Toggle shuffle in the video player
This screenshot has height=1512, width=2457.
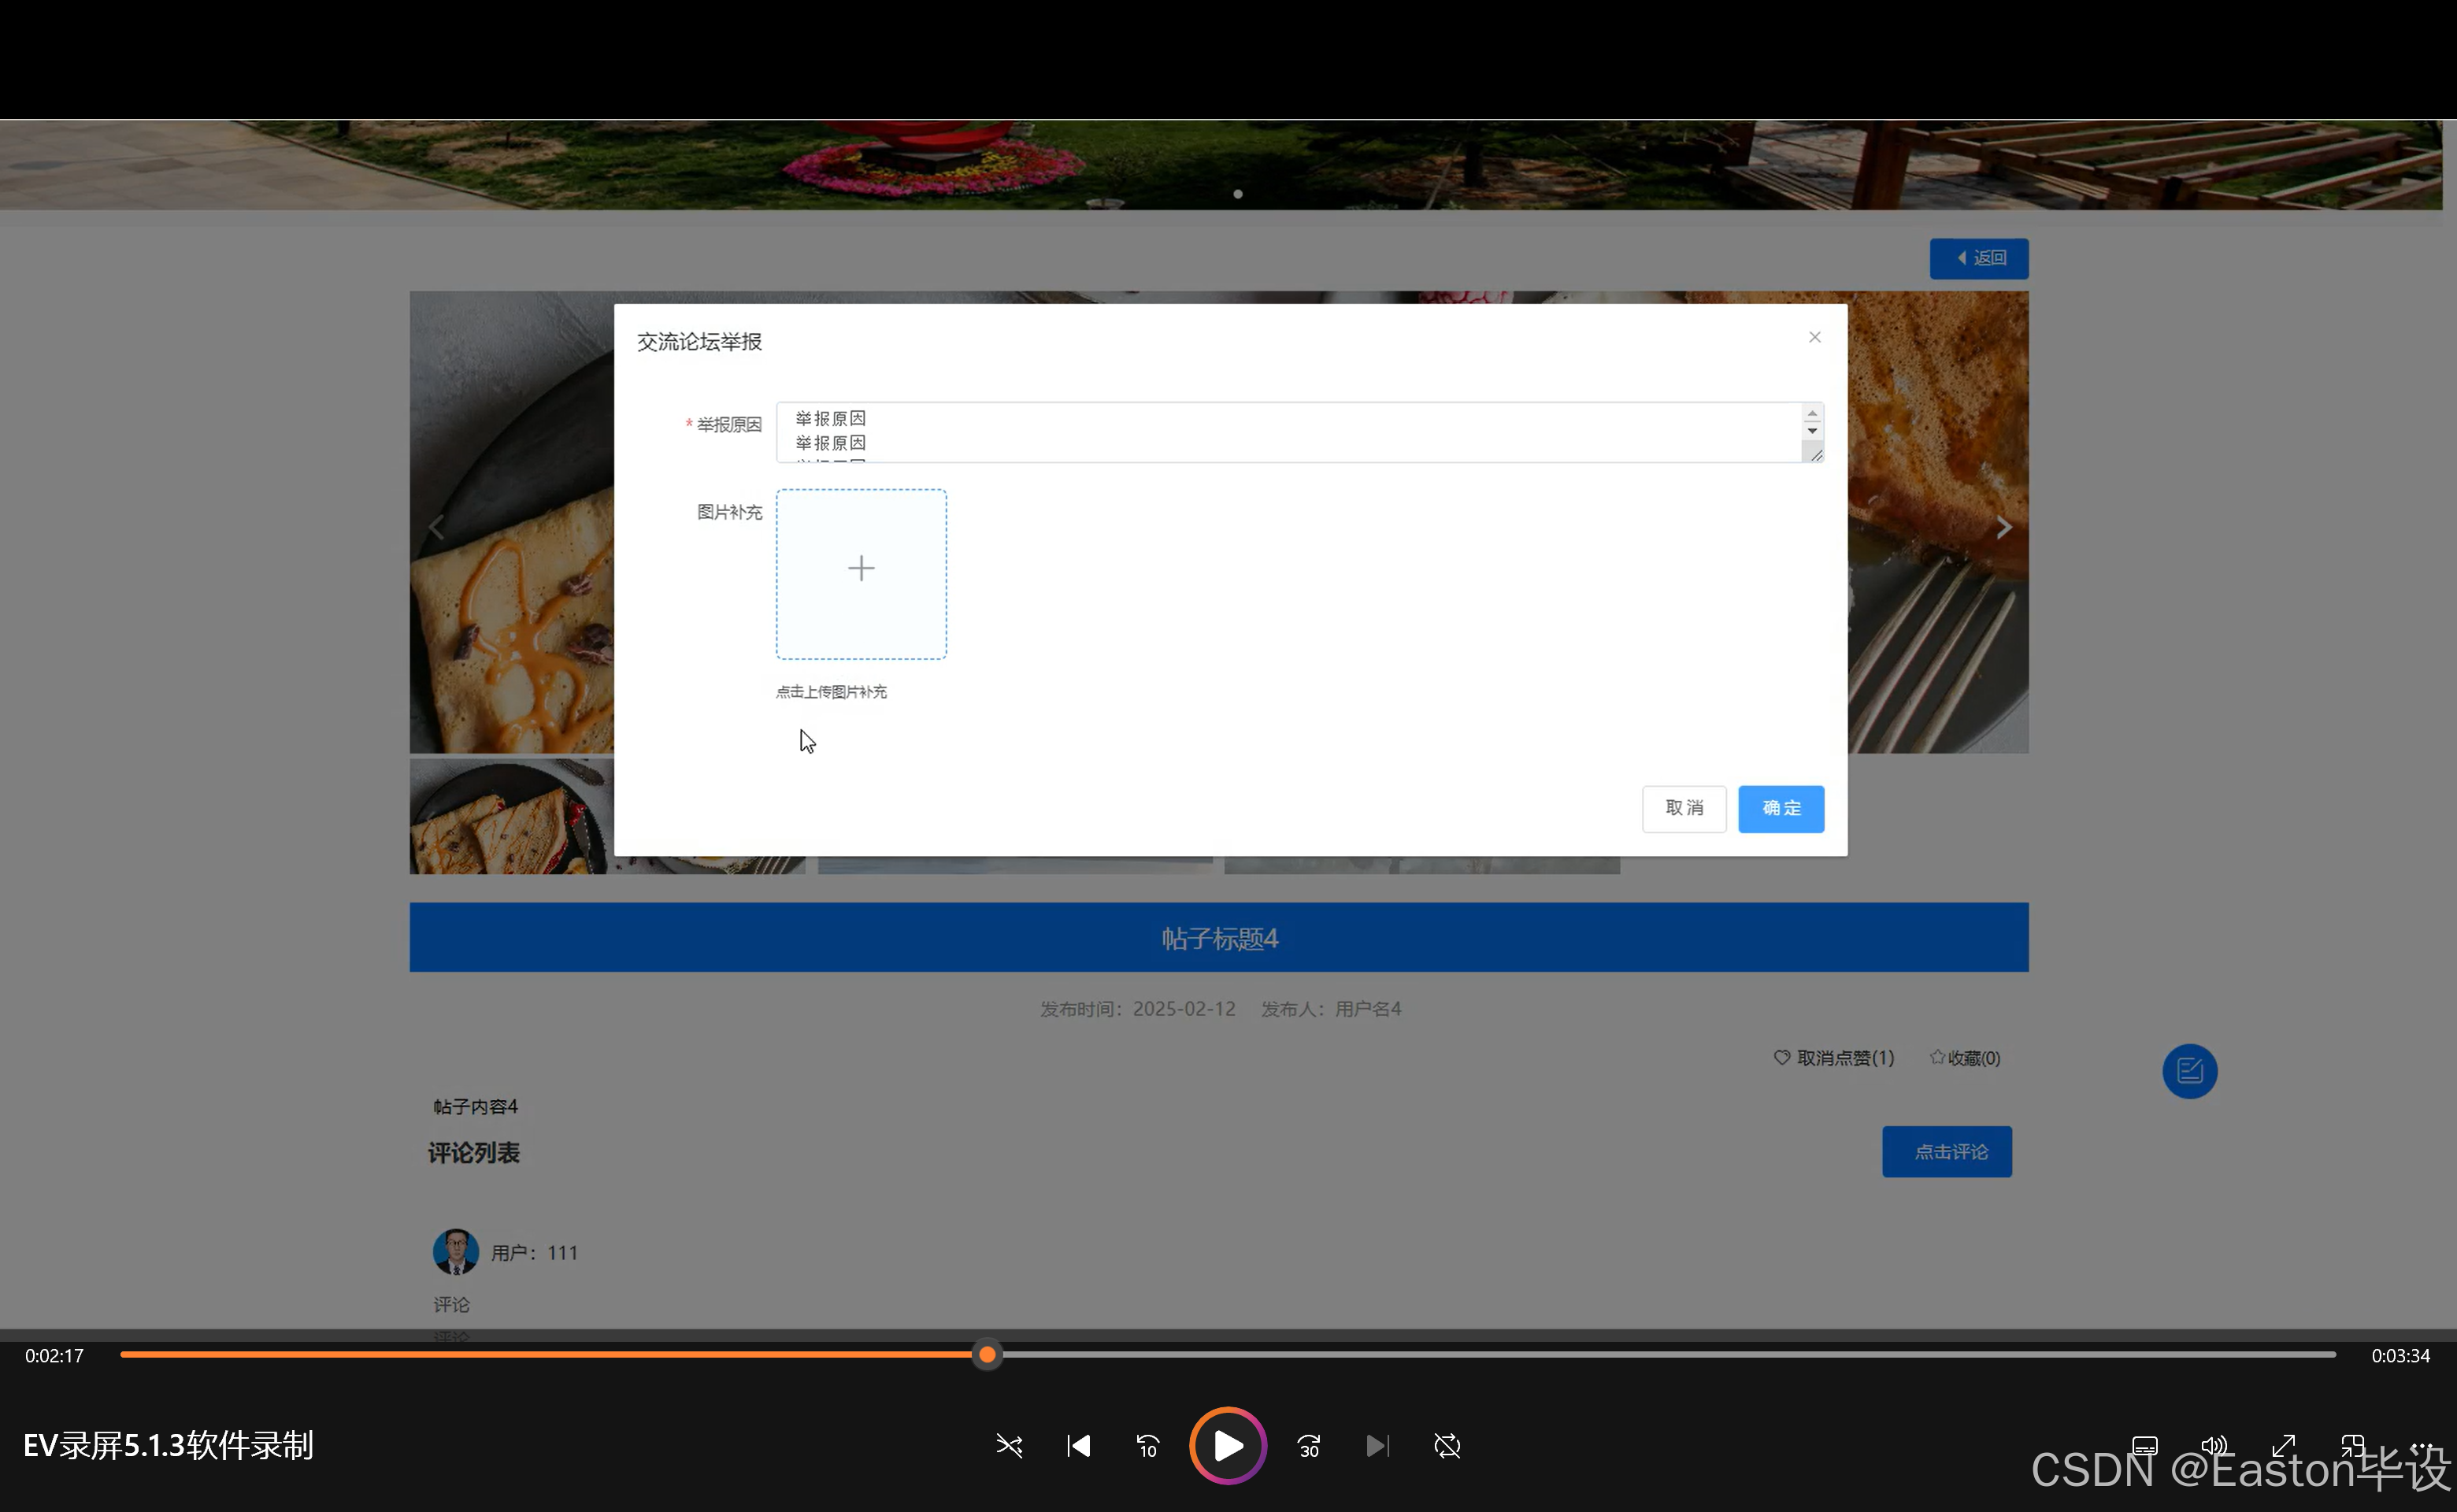coord(1009,1446)
